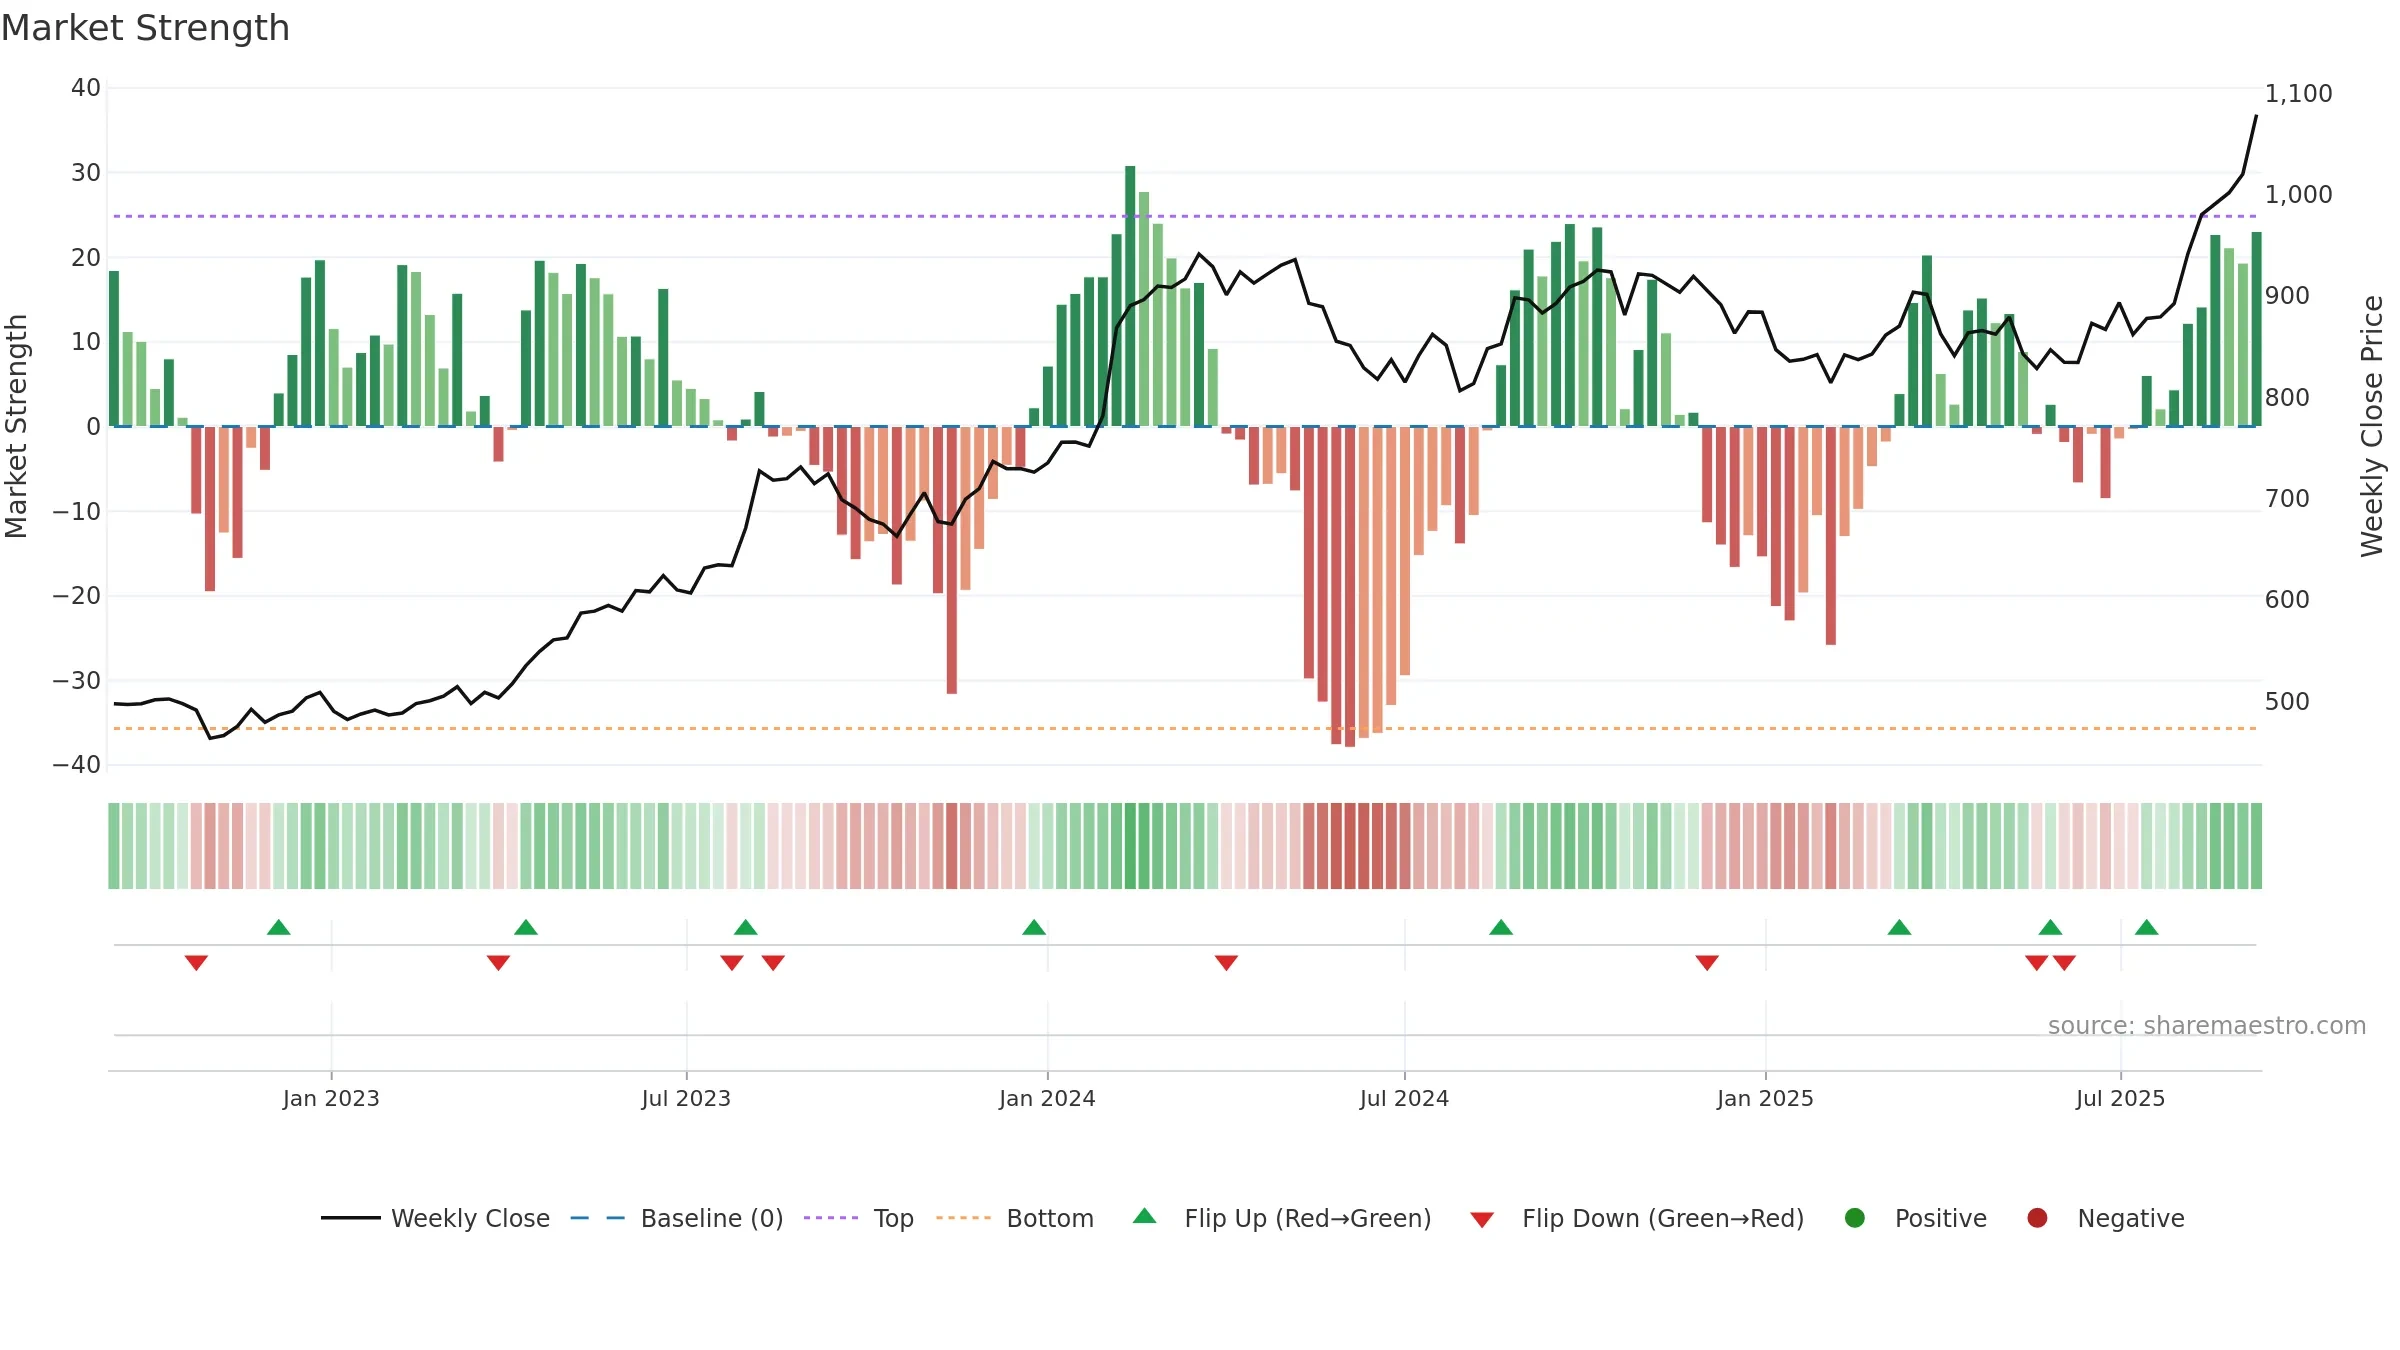Click the green Flip Up legend triangle icon
2400x1350 pixels.
click(1145, 1216)
